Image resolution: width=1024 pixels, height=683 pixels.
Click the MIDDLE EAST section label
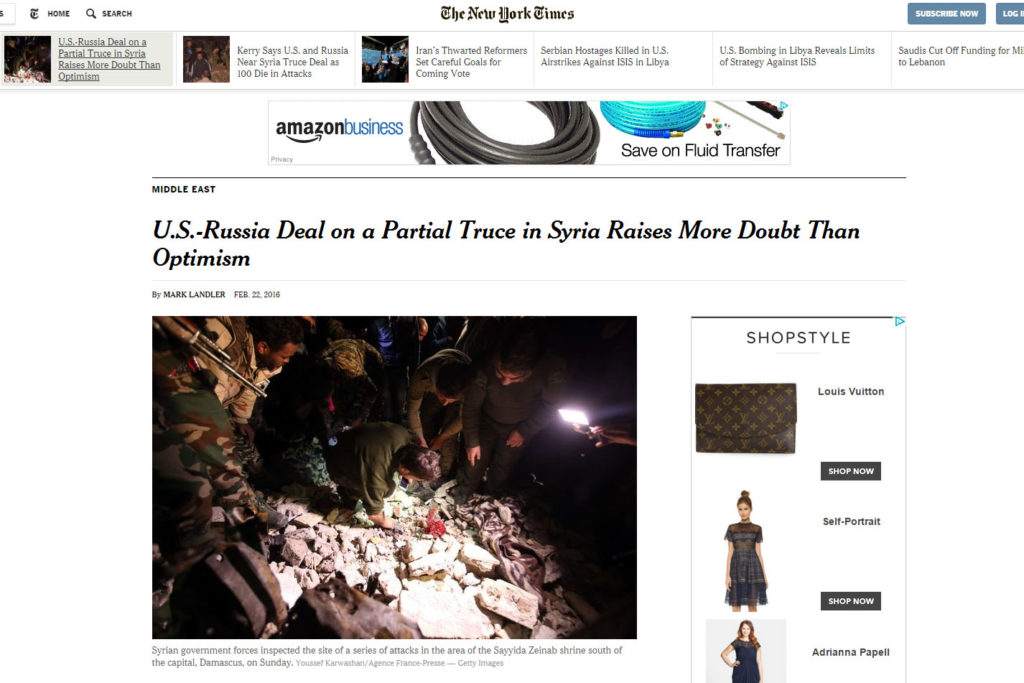[x=184, y=189]
